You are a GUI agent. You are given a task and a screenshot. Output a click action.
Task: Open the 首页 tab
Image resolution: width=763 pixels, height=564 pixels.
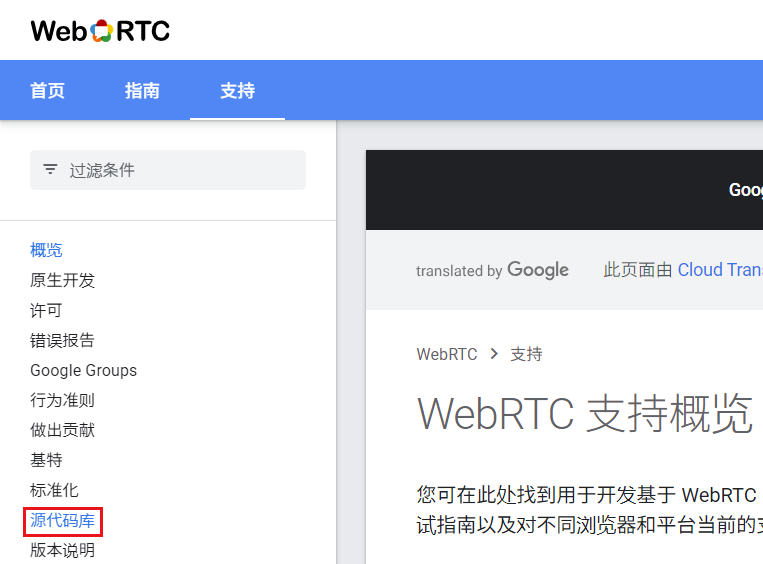[x=47, y=91]
